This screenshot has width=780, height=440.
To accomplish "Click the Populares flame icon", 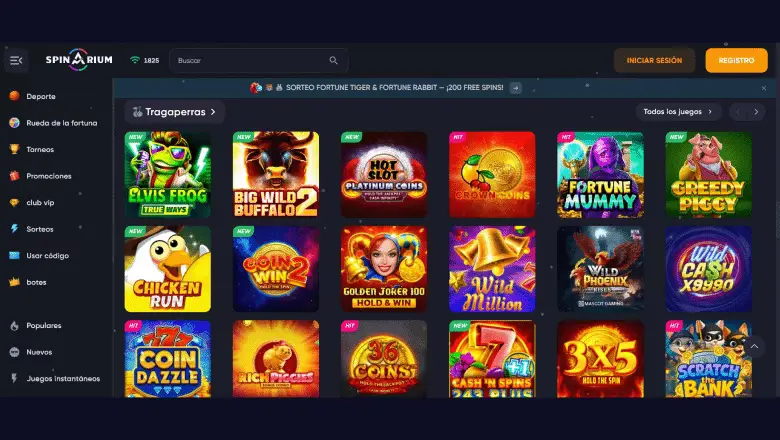I will [14, 326].
